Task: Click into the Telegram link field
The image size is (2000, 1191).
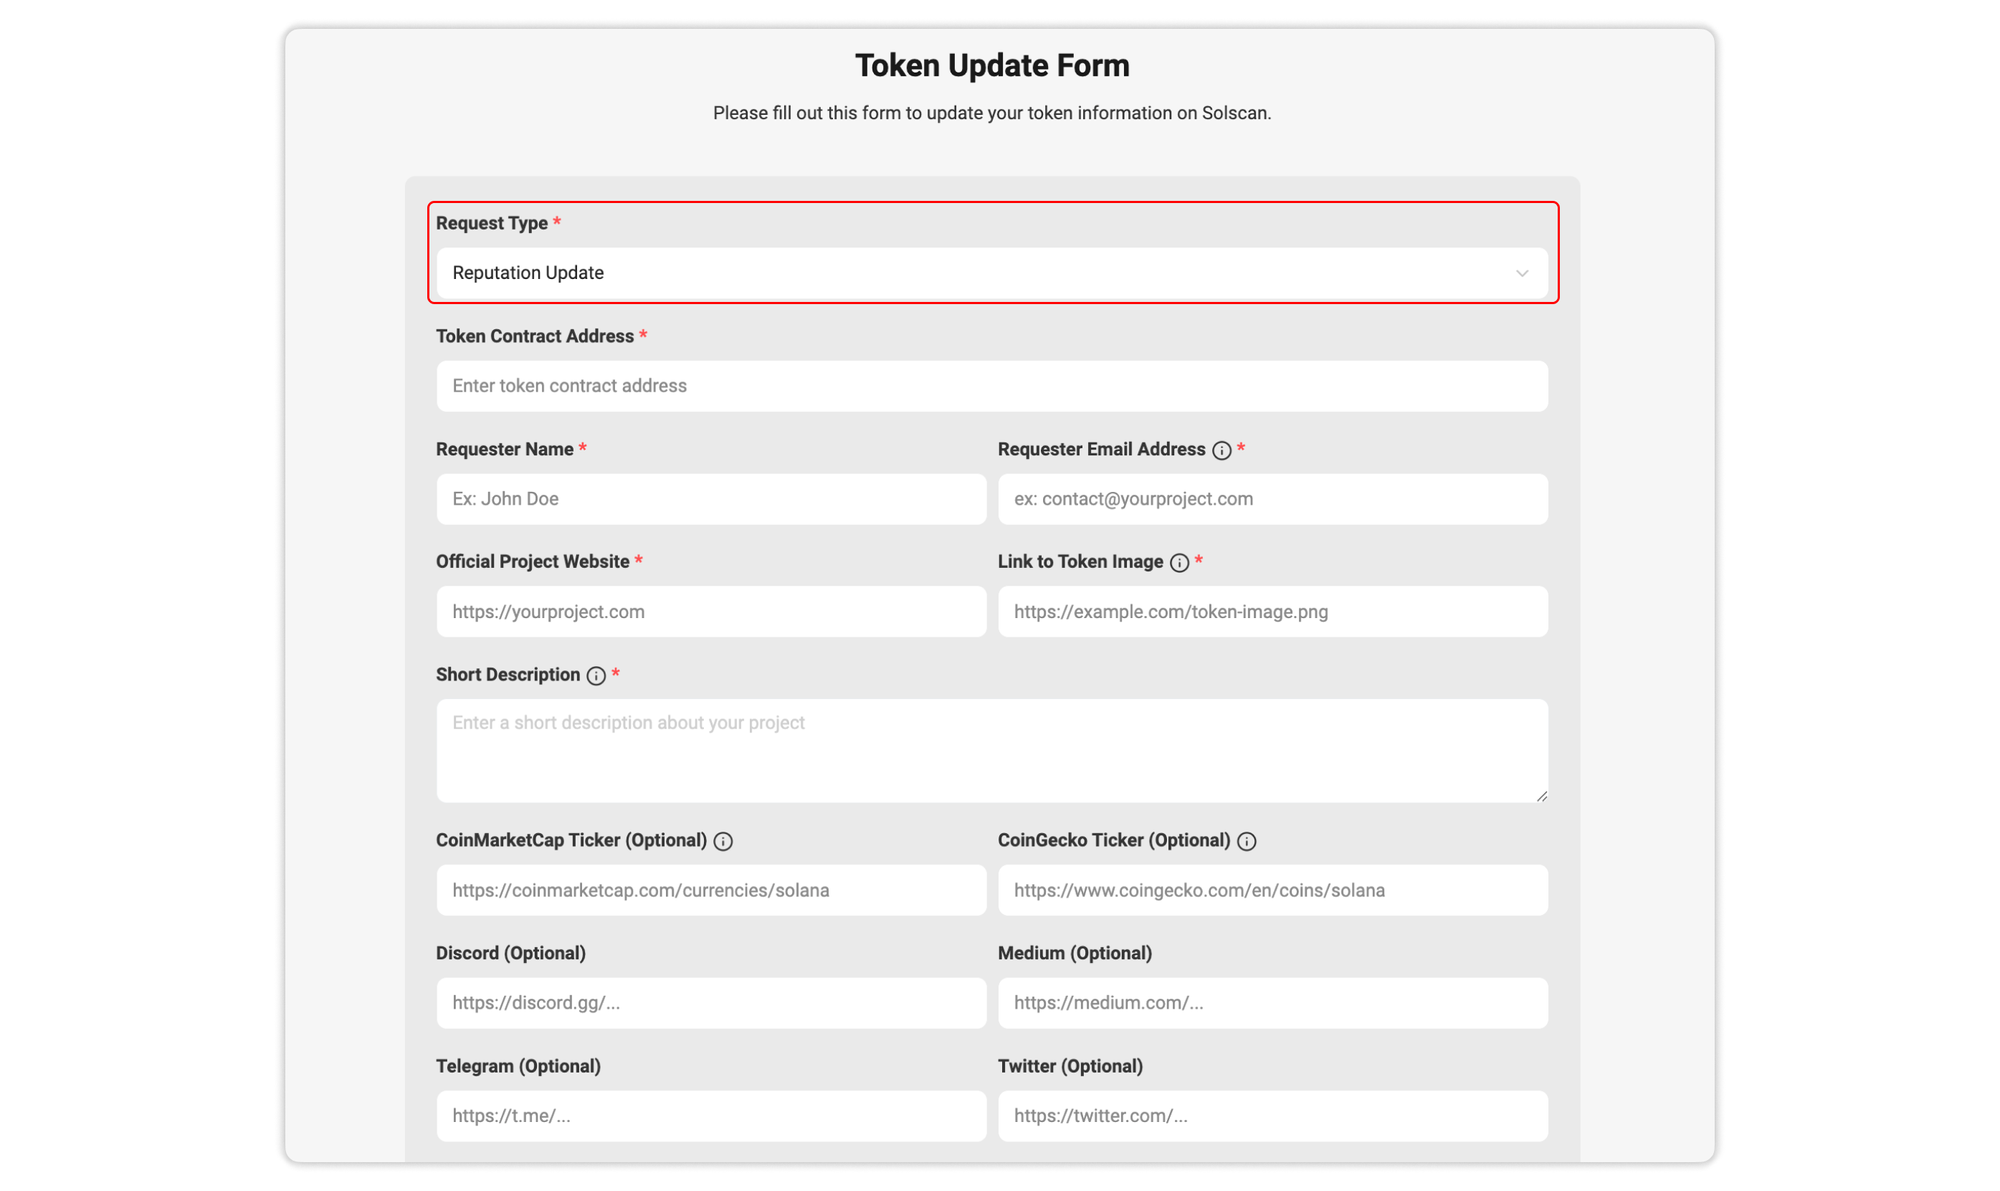Action: pyautogui.click(x=710, y=1116)
